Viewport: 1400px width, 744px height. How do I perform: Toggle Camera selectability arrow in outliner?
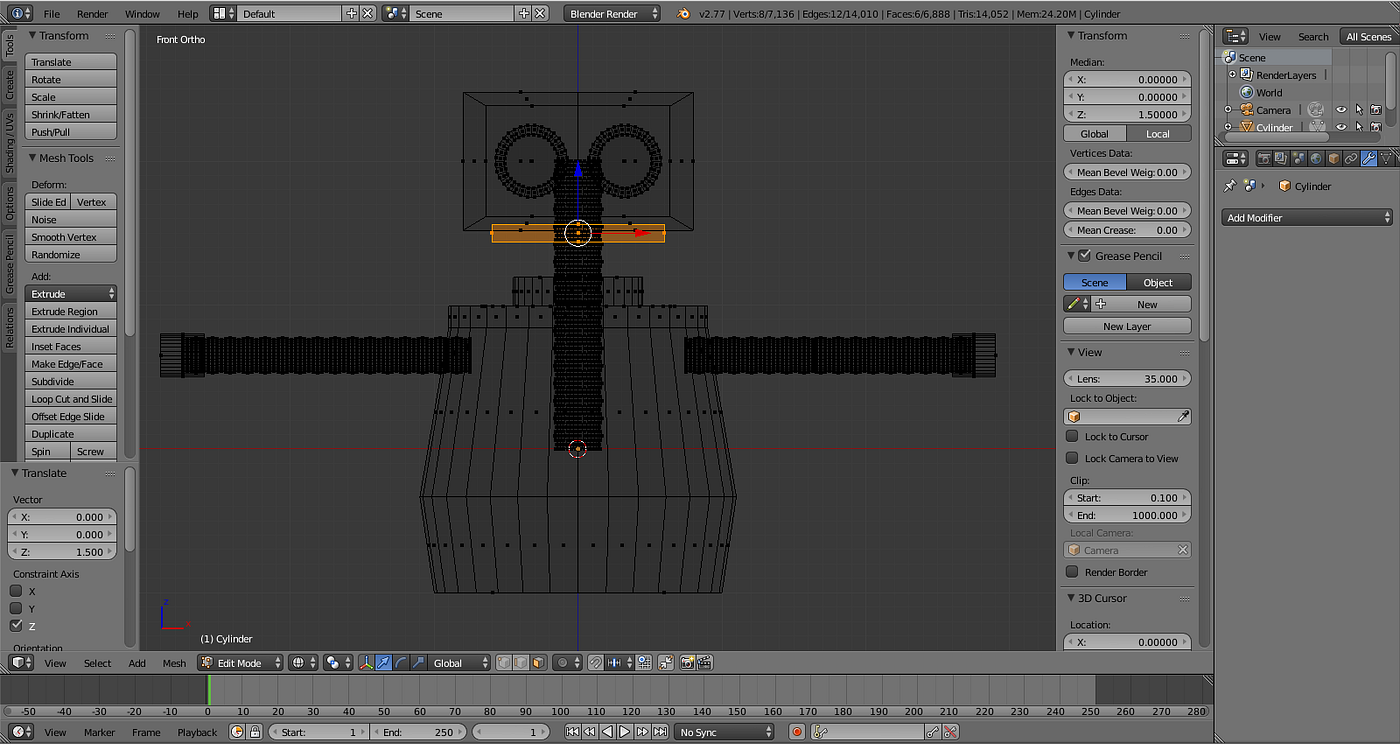tap(1359, 110)
